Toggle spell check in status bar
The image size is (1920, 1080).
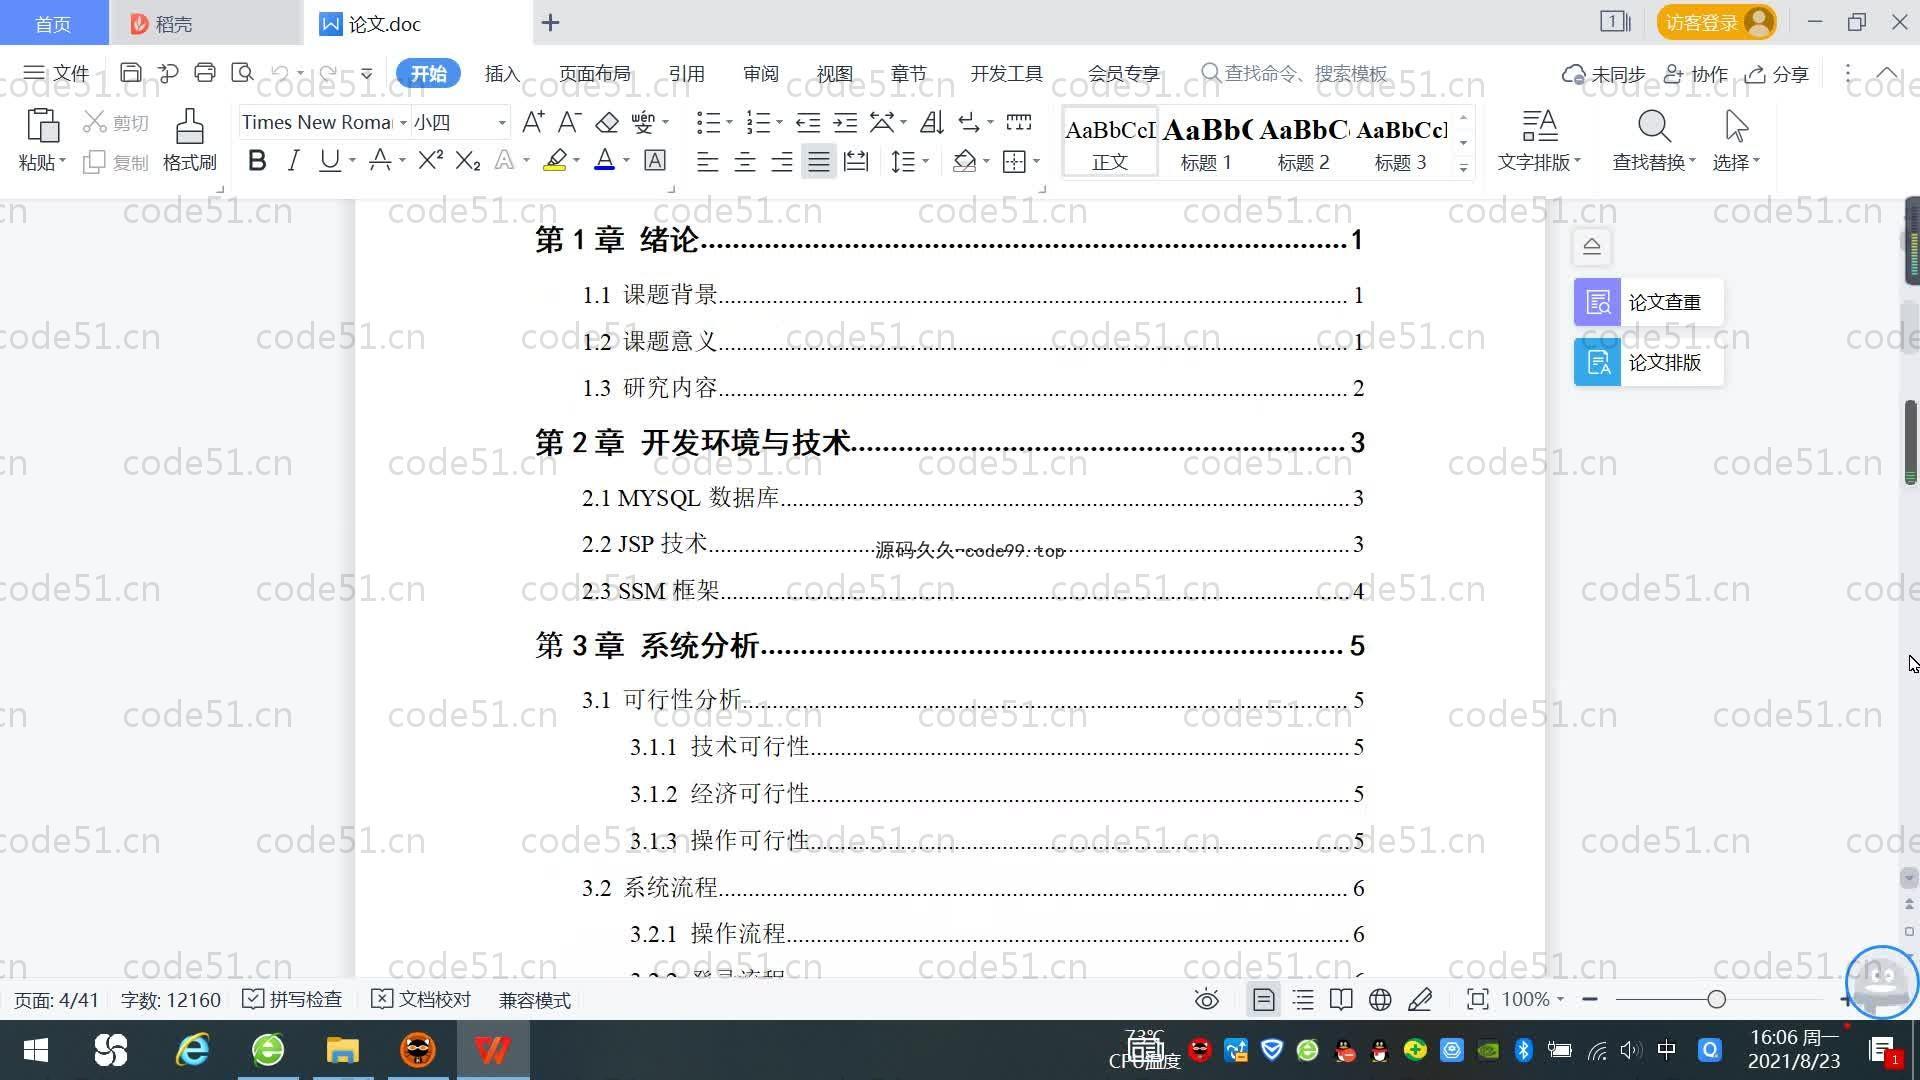pos(292,999)
